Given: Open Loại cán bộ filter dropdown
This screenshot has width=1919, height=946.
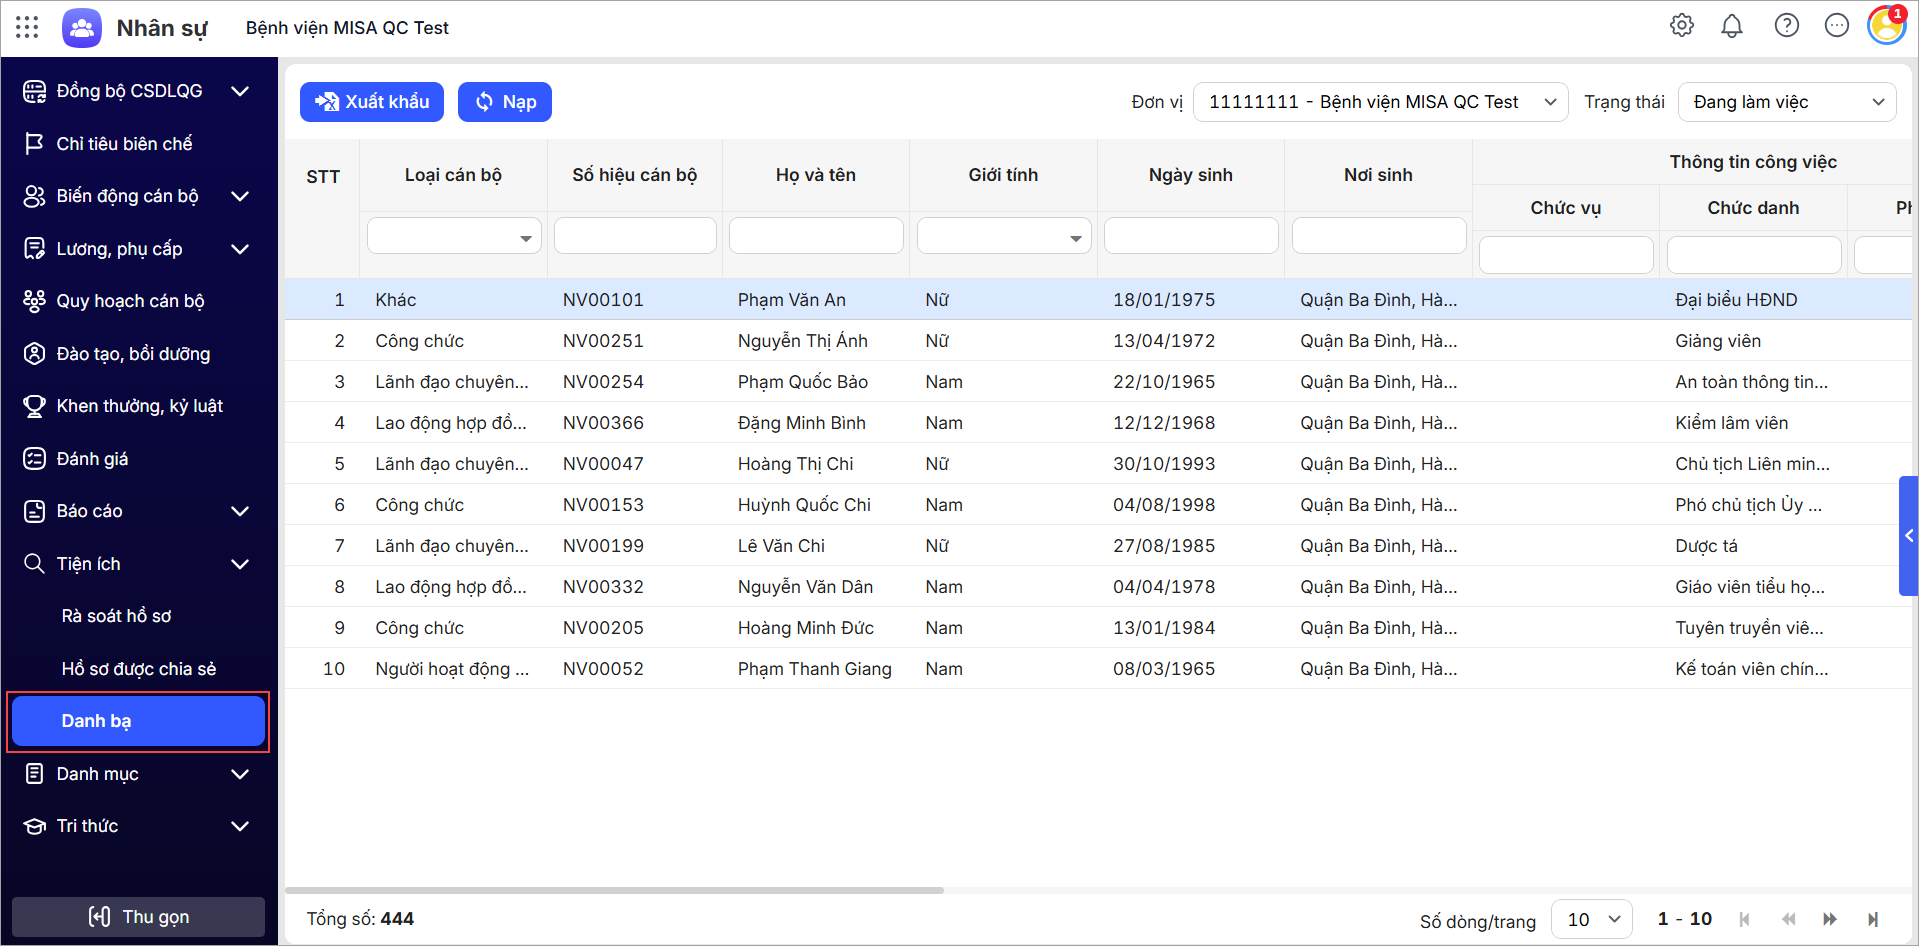Looking at the screenshot, I should [454, 237].
